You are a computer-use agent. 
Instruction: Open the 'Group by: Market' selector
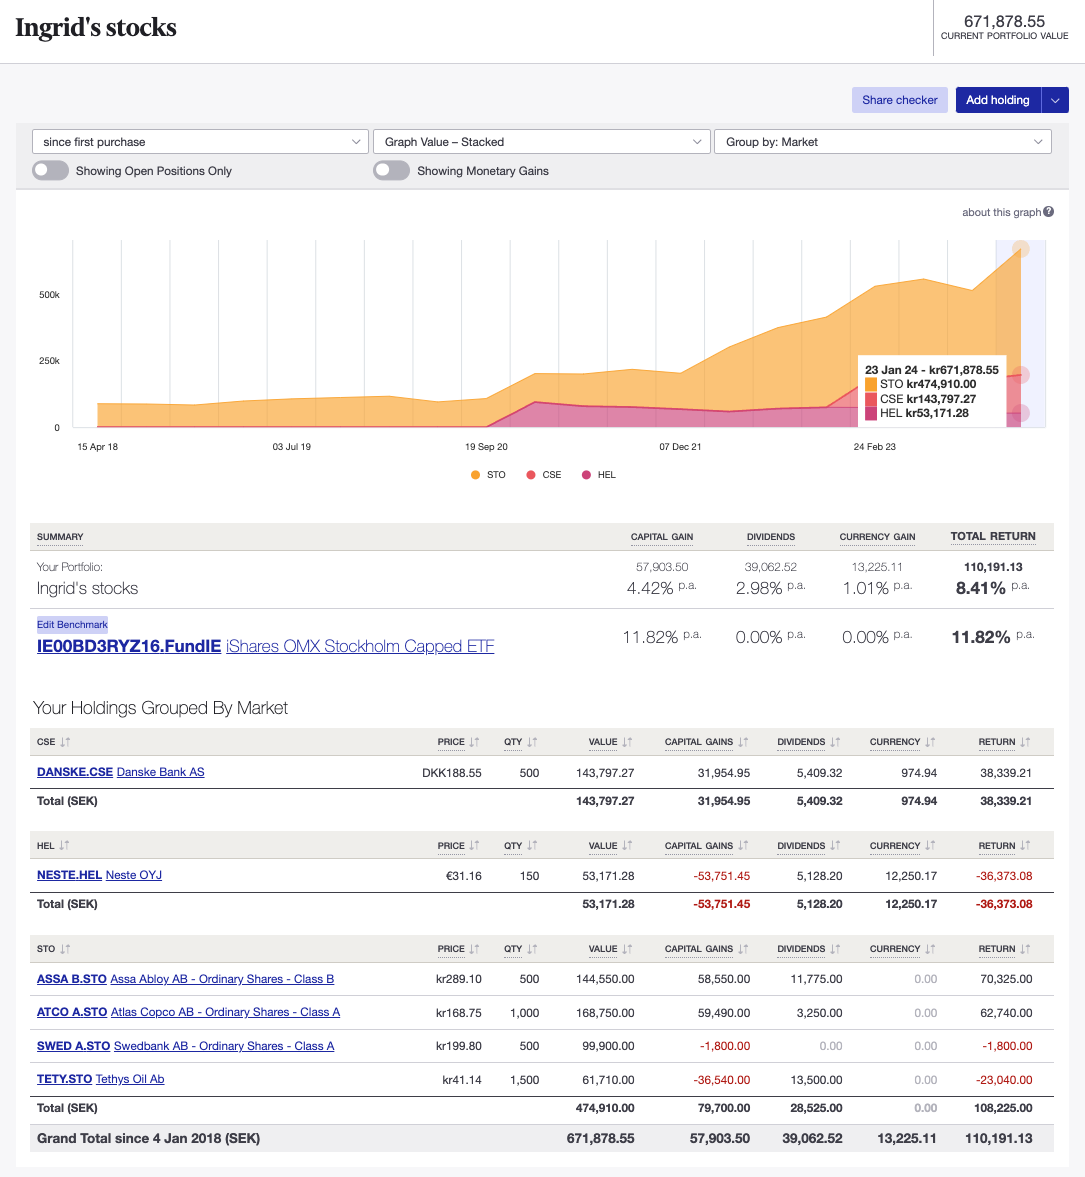(x=882, y=141)
